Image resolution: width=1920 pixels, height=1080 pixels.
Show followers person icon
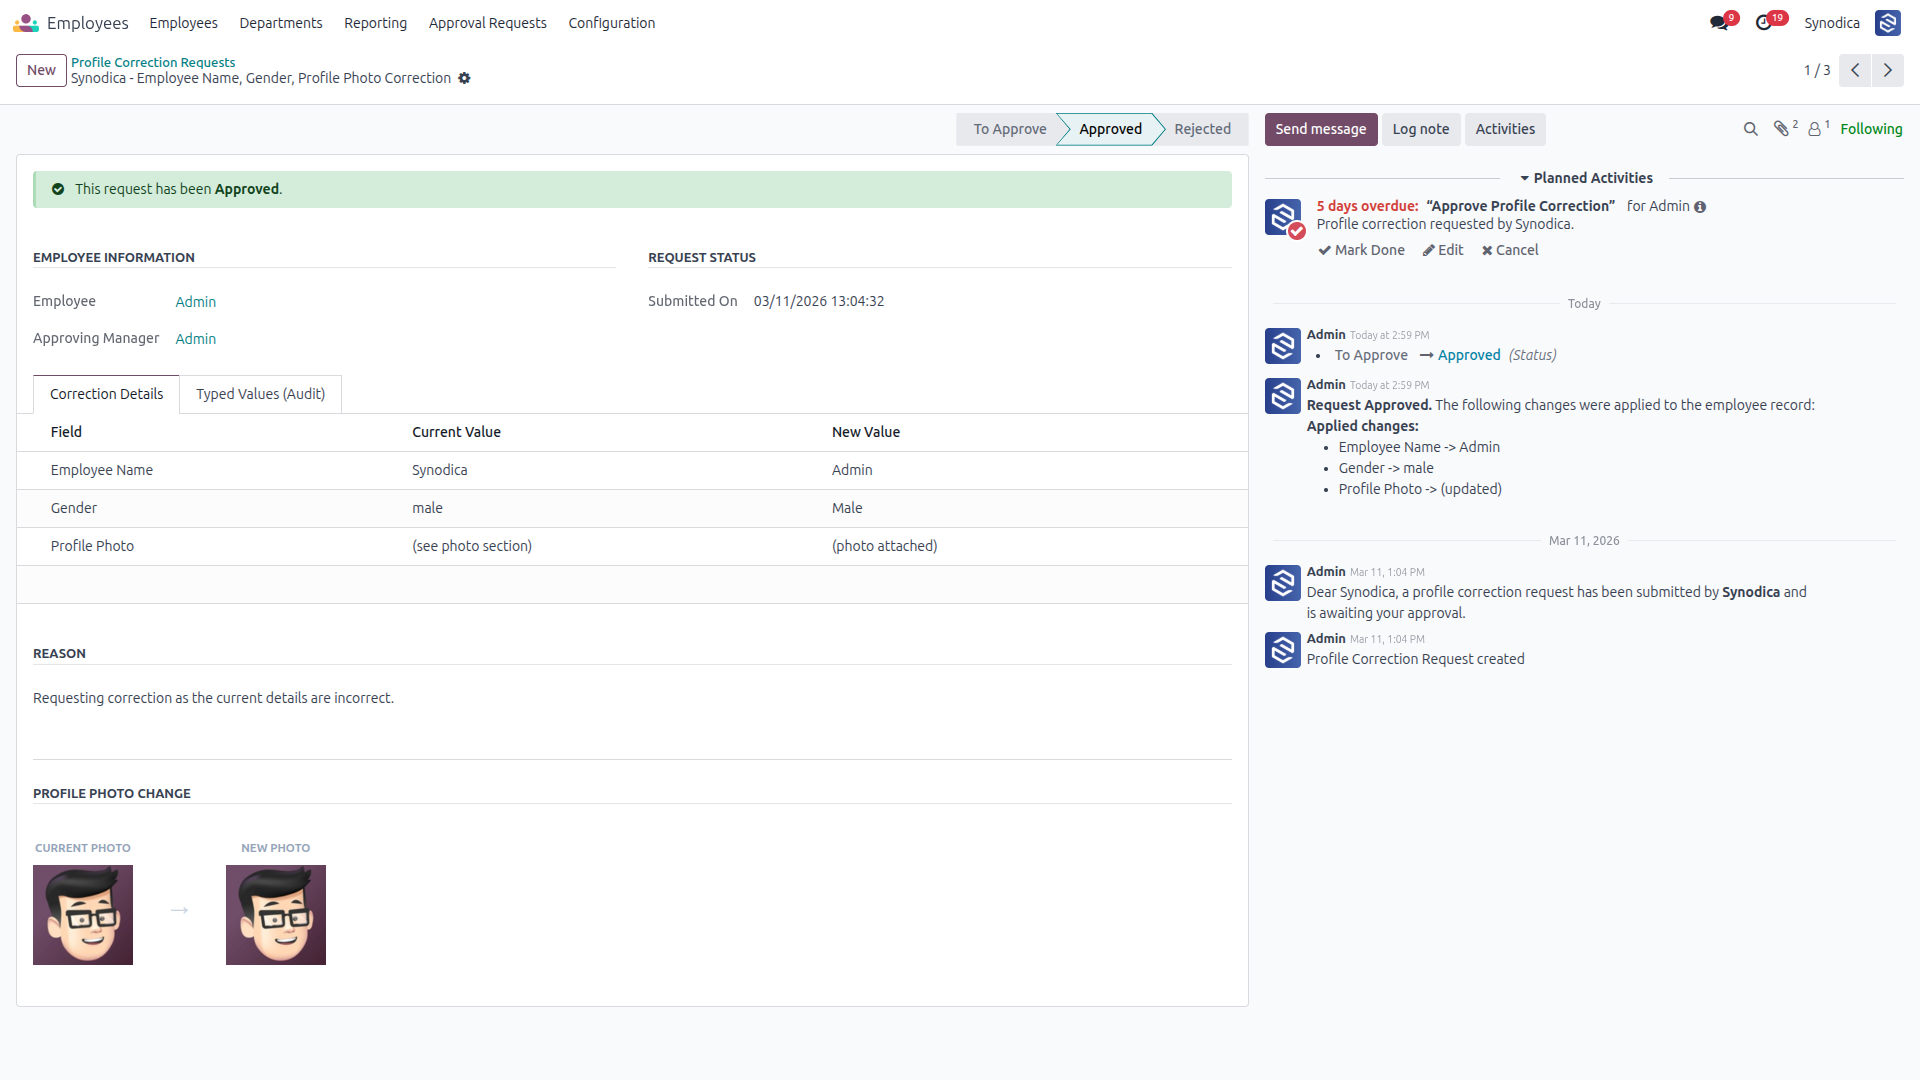click(1814, 129)
